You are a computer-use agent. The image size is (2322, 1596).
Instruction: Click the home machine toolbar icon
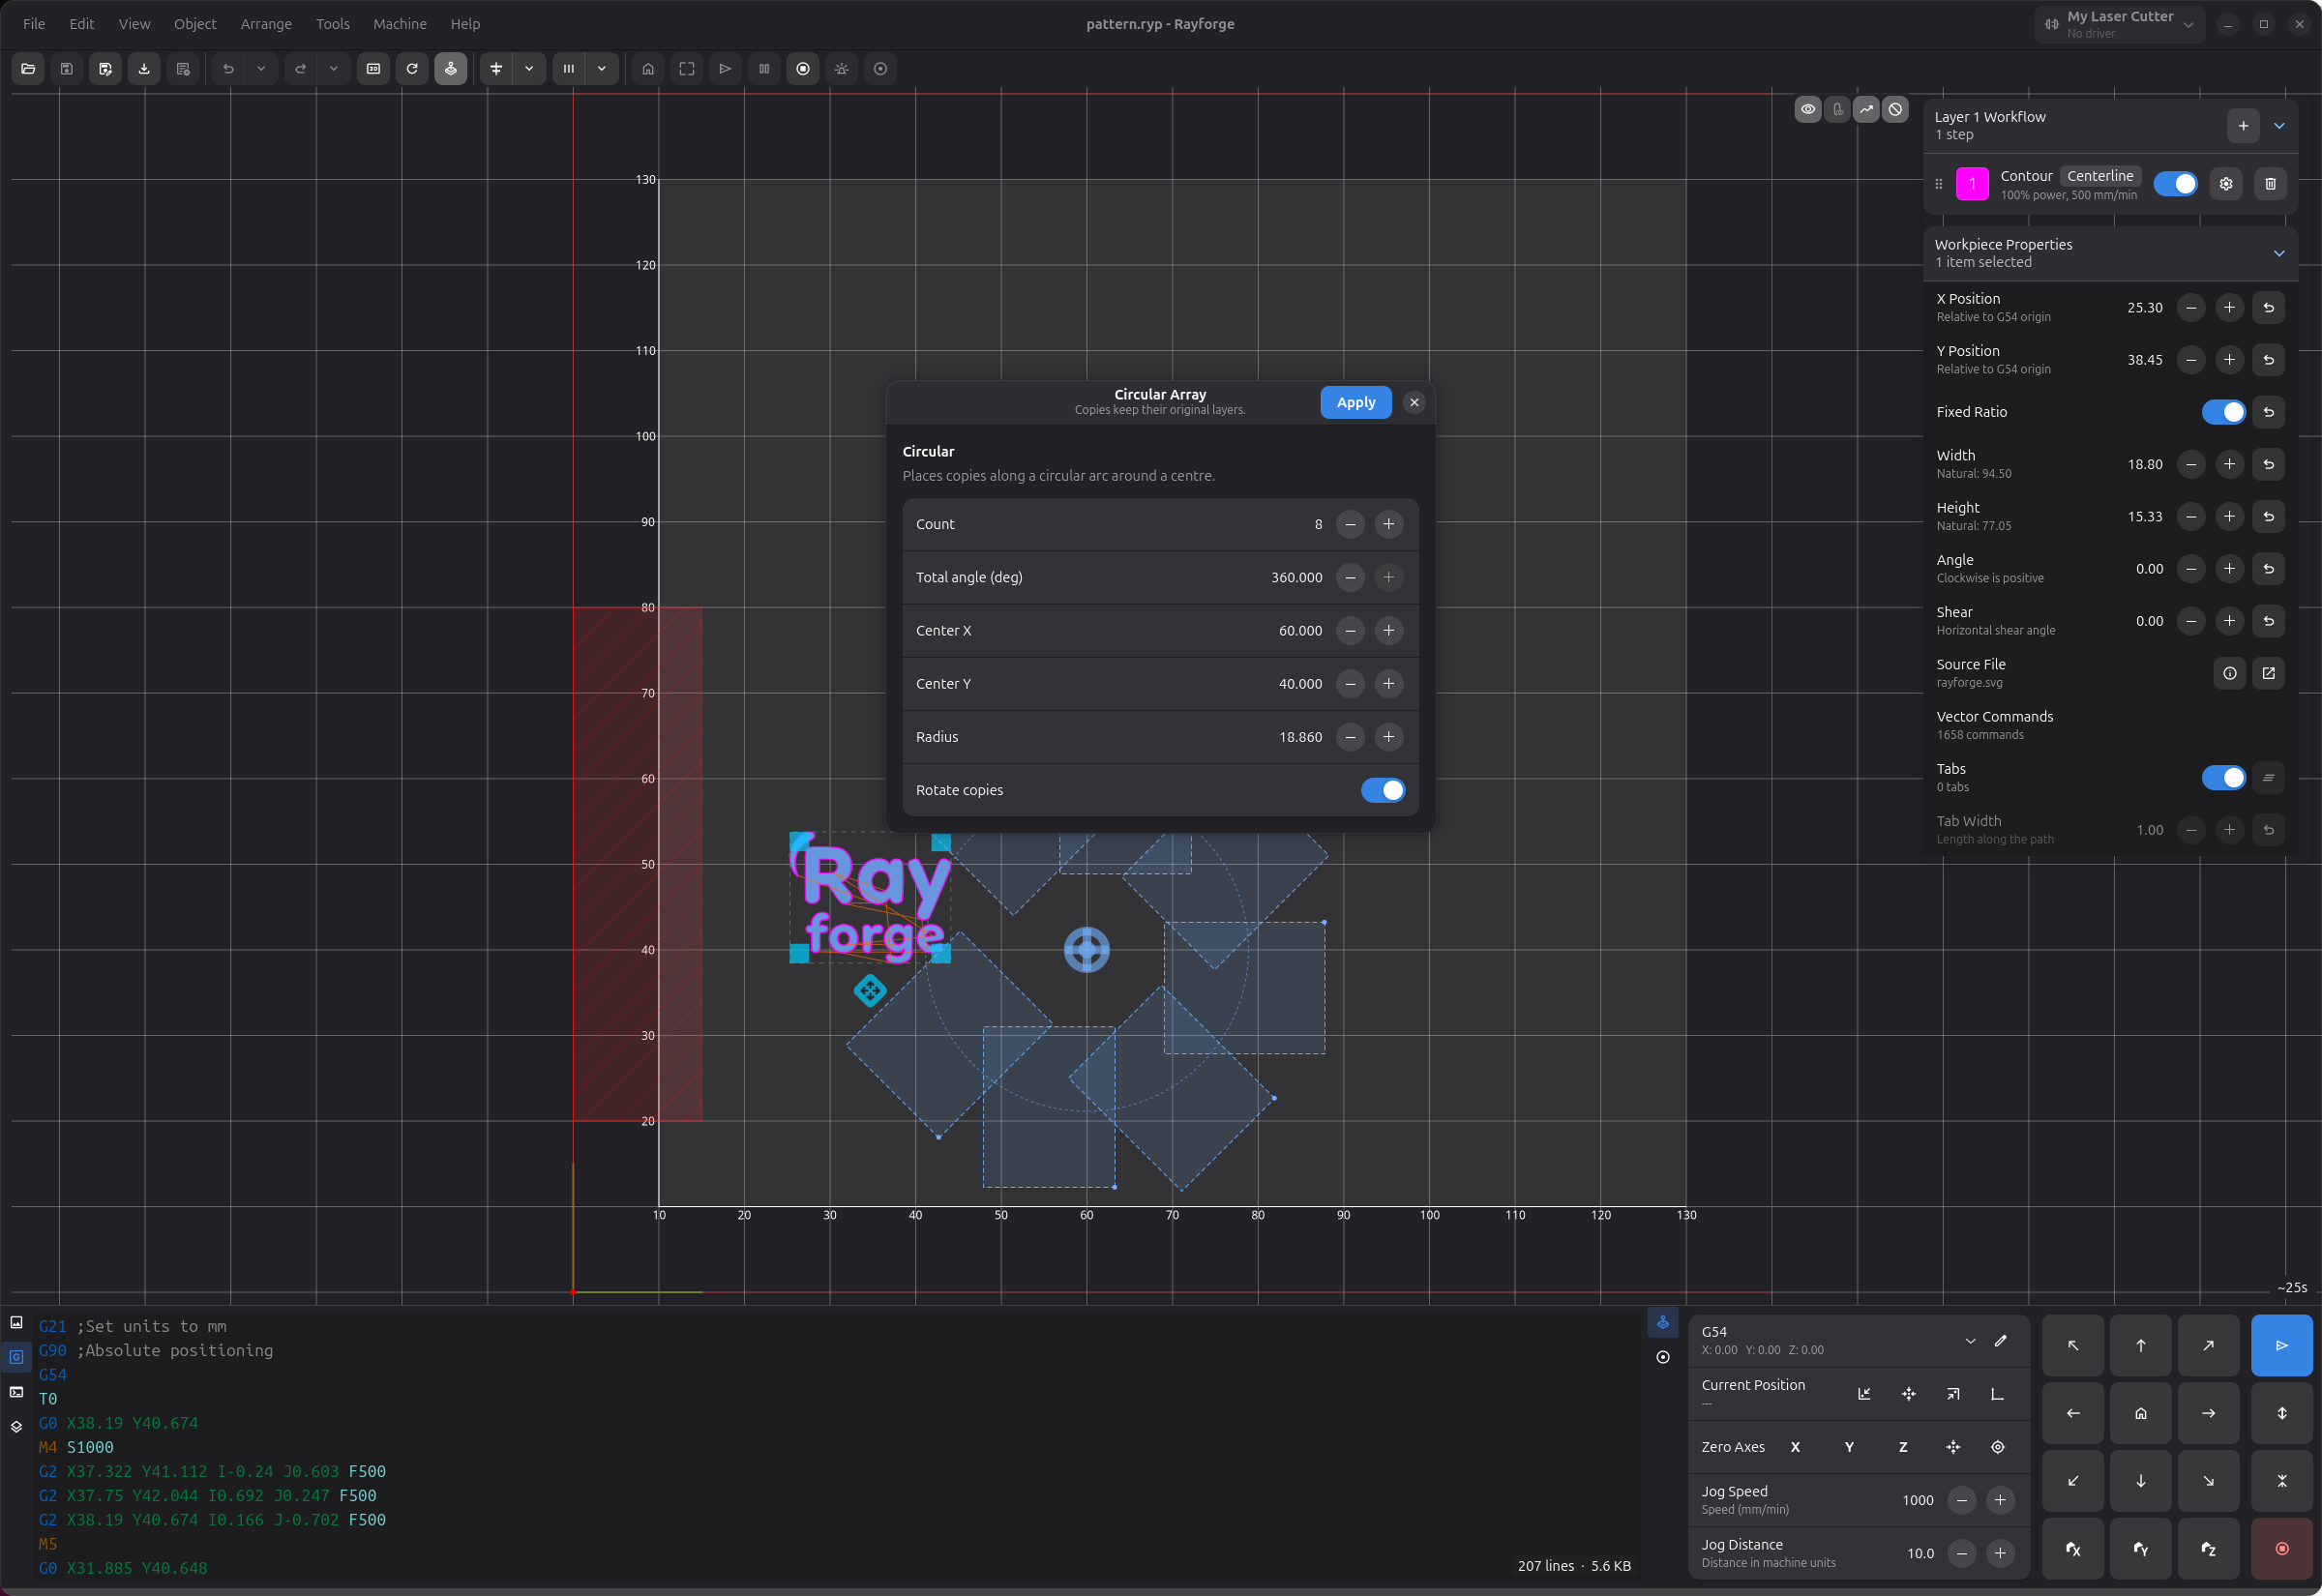(648, 69)
